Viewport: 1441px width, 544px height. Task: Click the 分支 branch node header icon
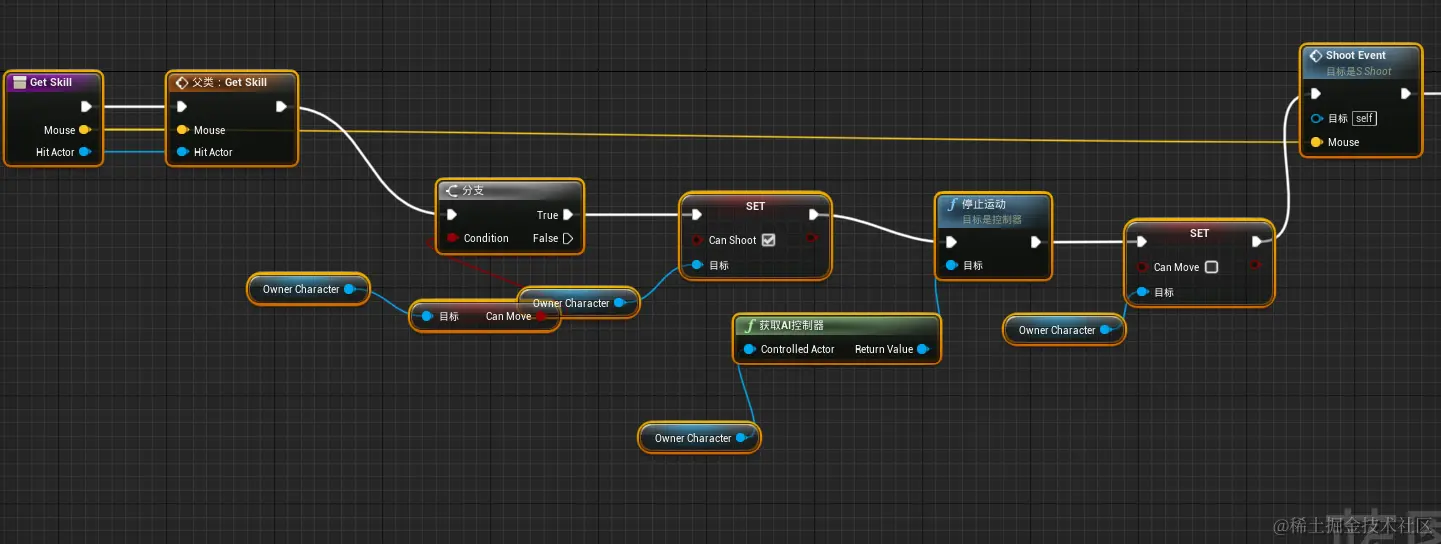[x=451, y=190]
